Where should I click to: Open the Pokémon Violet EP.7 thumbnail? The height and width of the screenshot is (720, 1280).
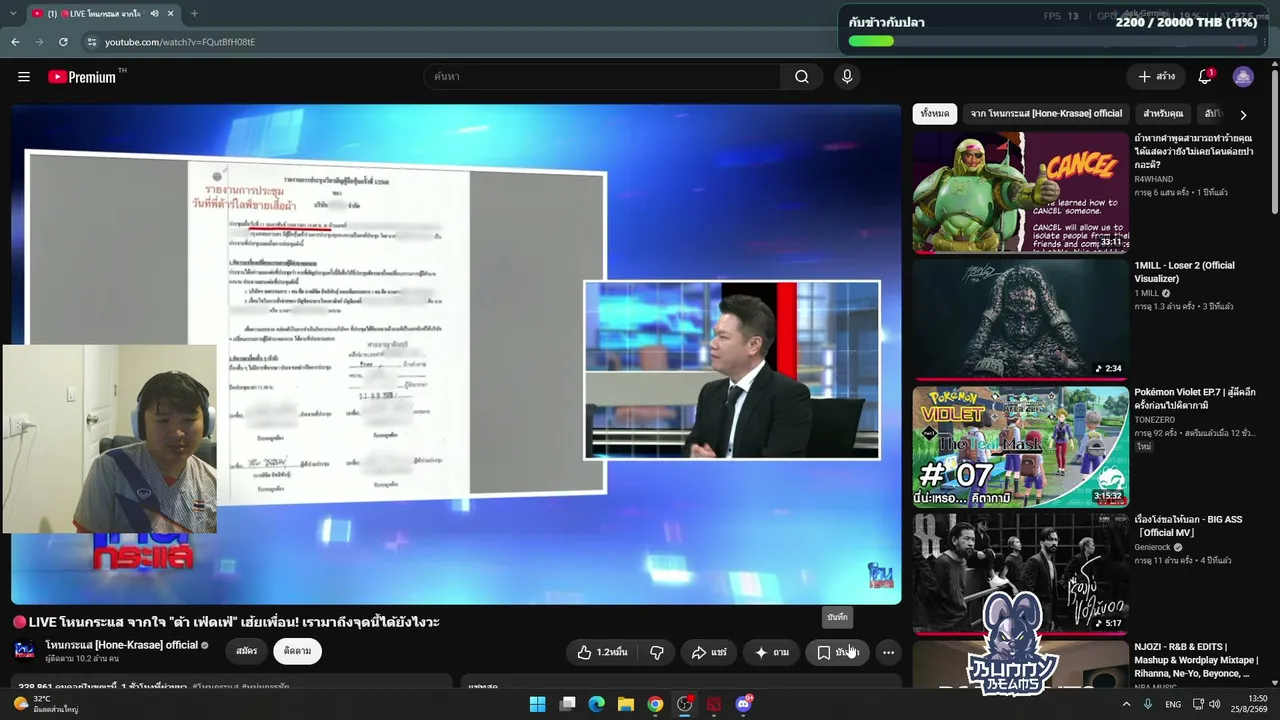pos(1020,446)
